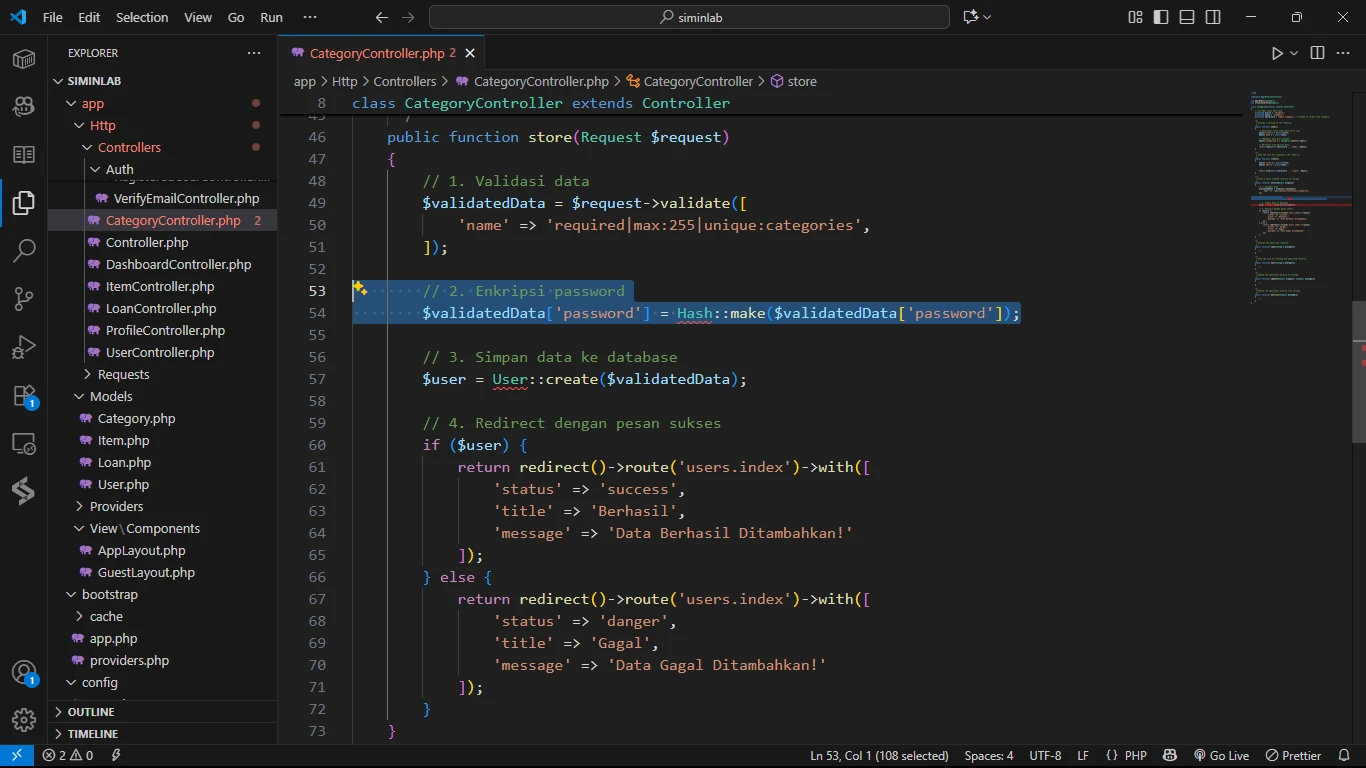Open the Accounts icon

24,673
